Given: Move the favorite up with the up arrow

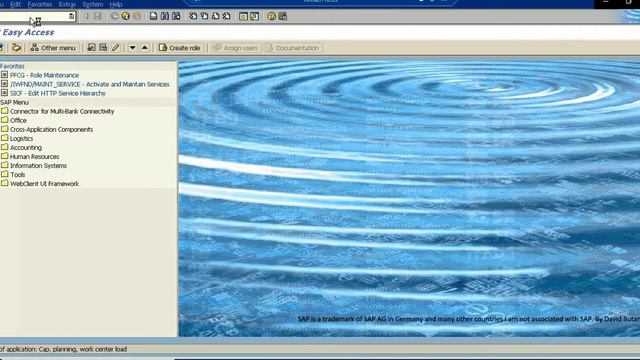Looking at the screenshot, I should pos(144,48).
